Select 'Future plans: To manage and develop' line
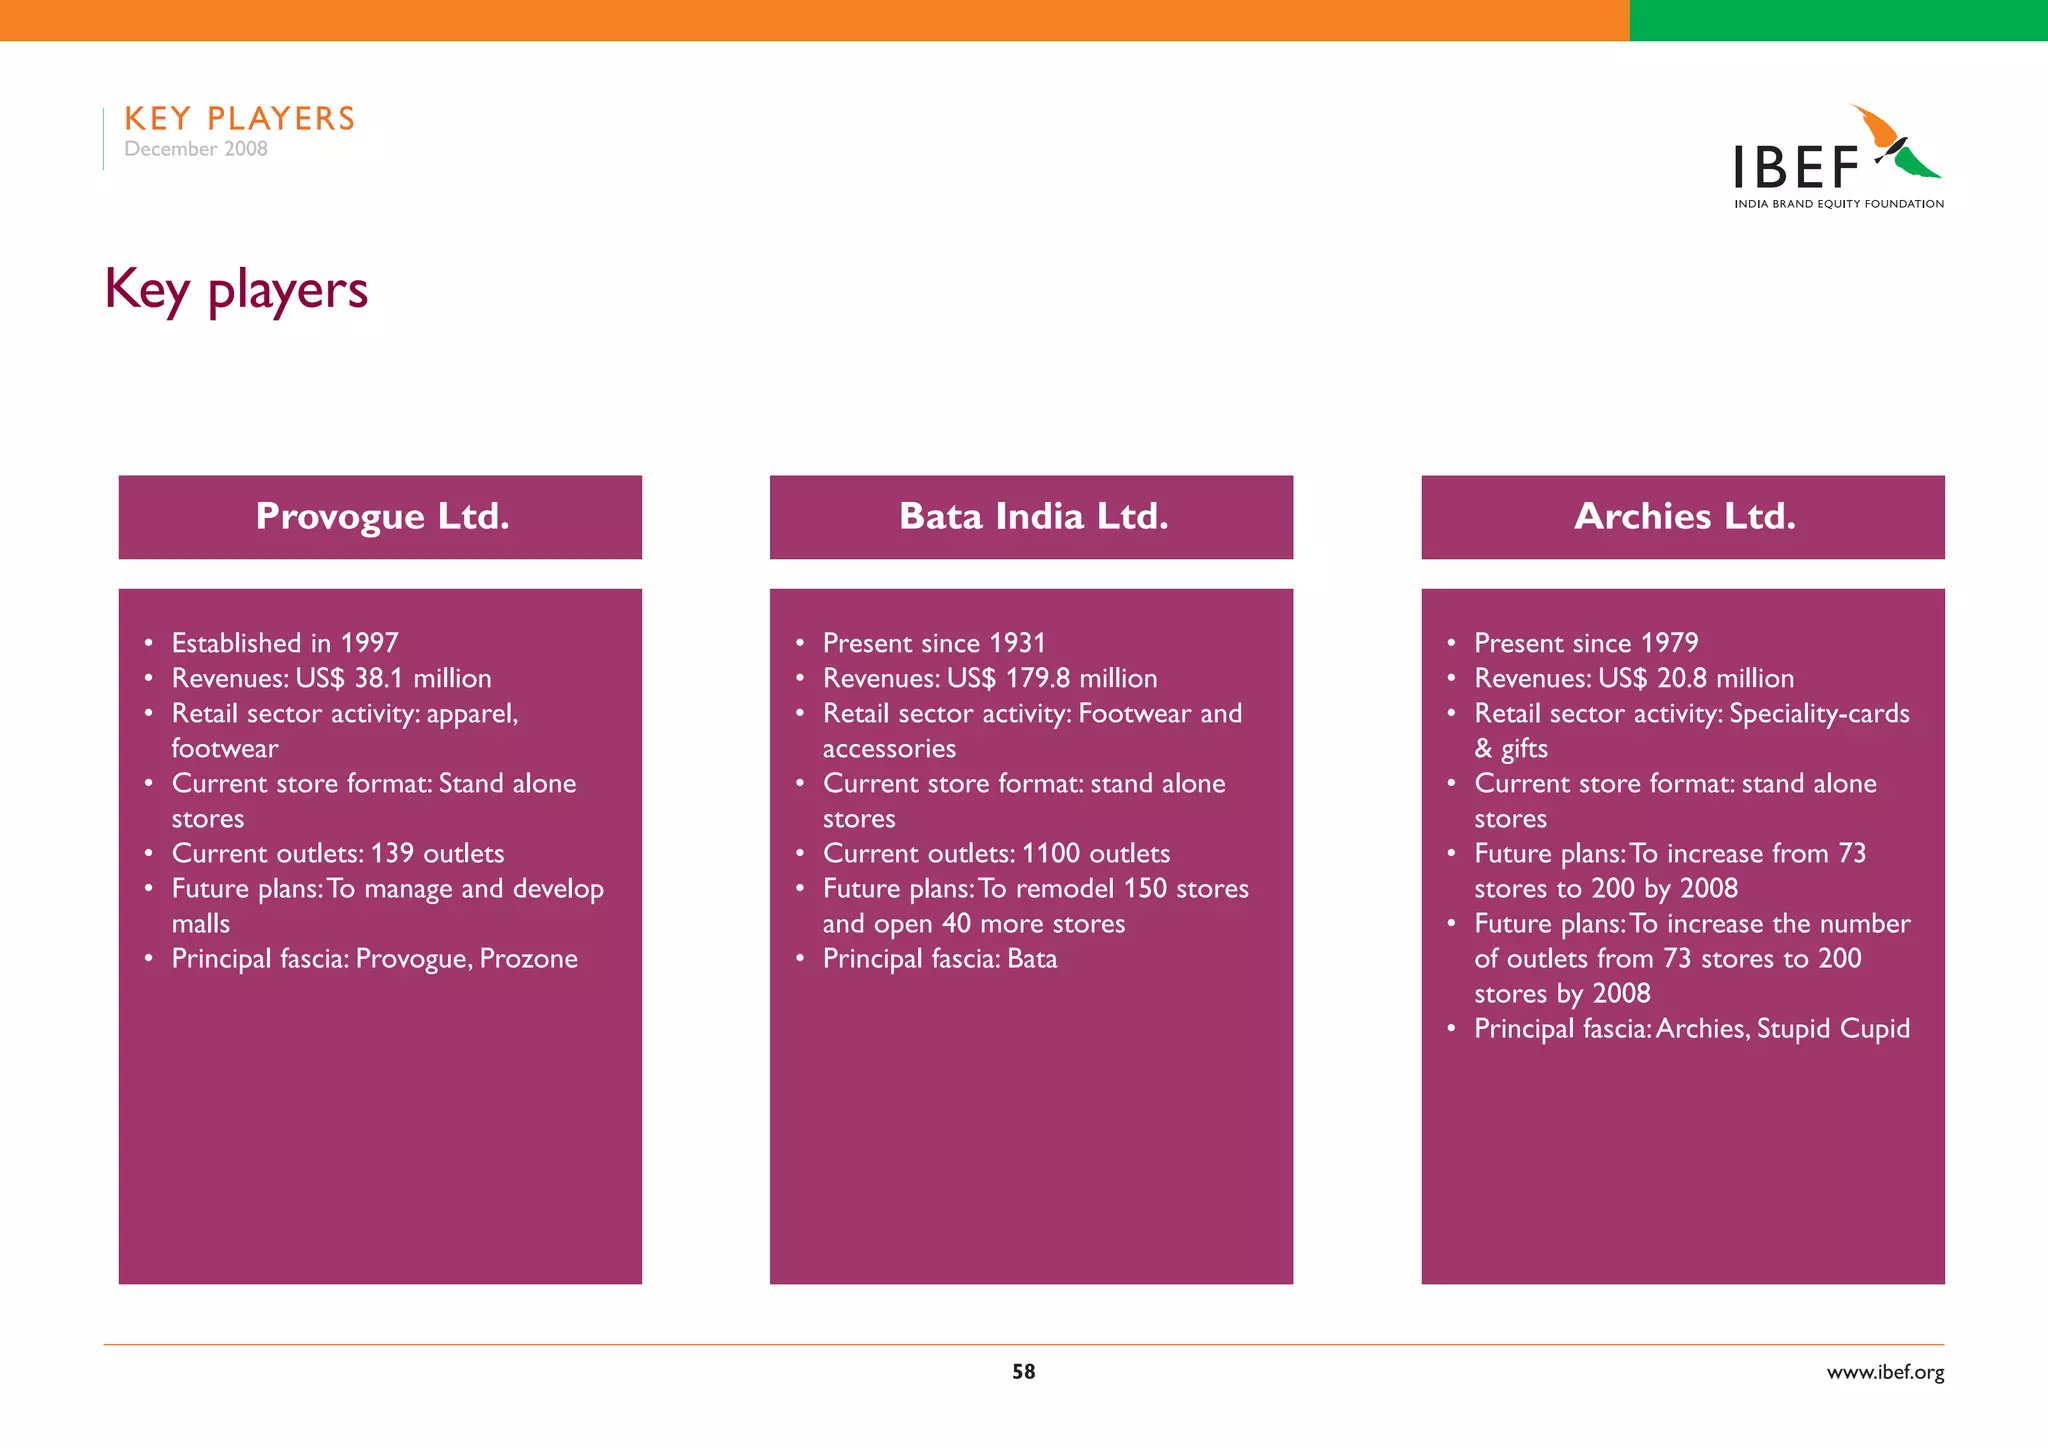Viewport: 2048px width, 1448px height. (388, 889)
